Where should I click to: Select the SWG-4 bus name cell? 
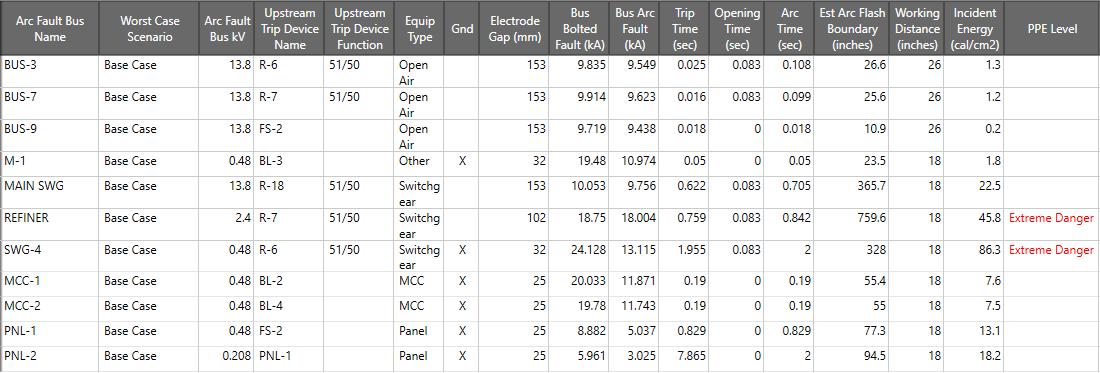tap(50, 256)
